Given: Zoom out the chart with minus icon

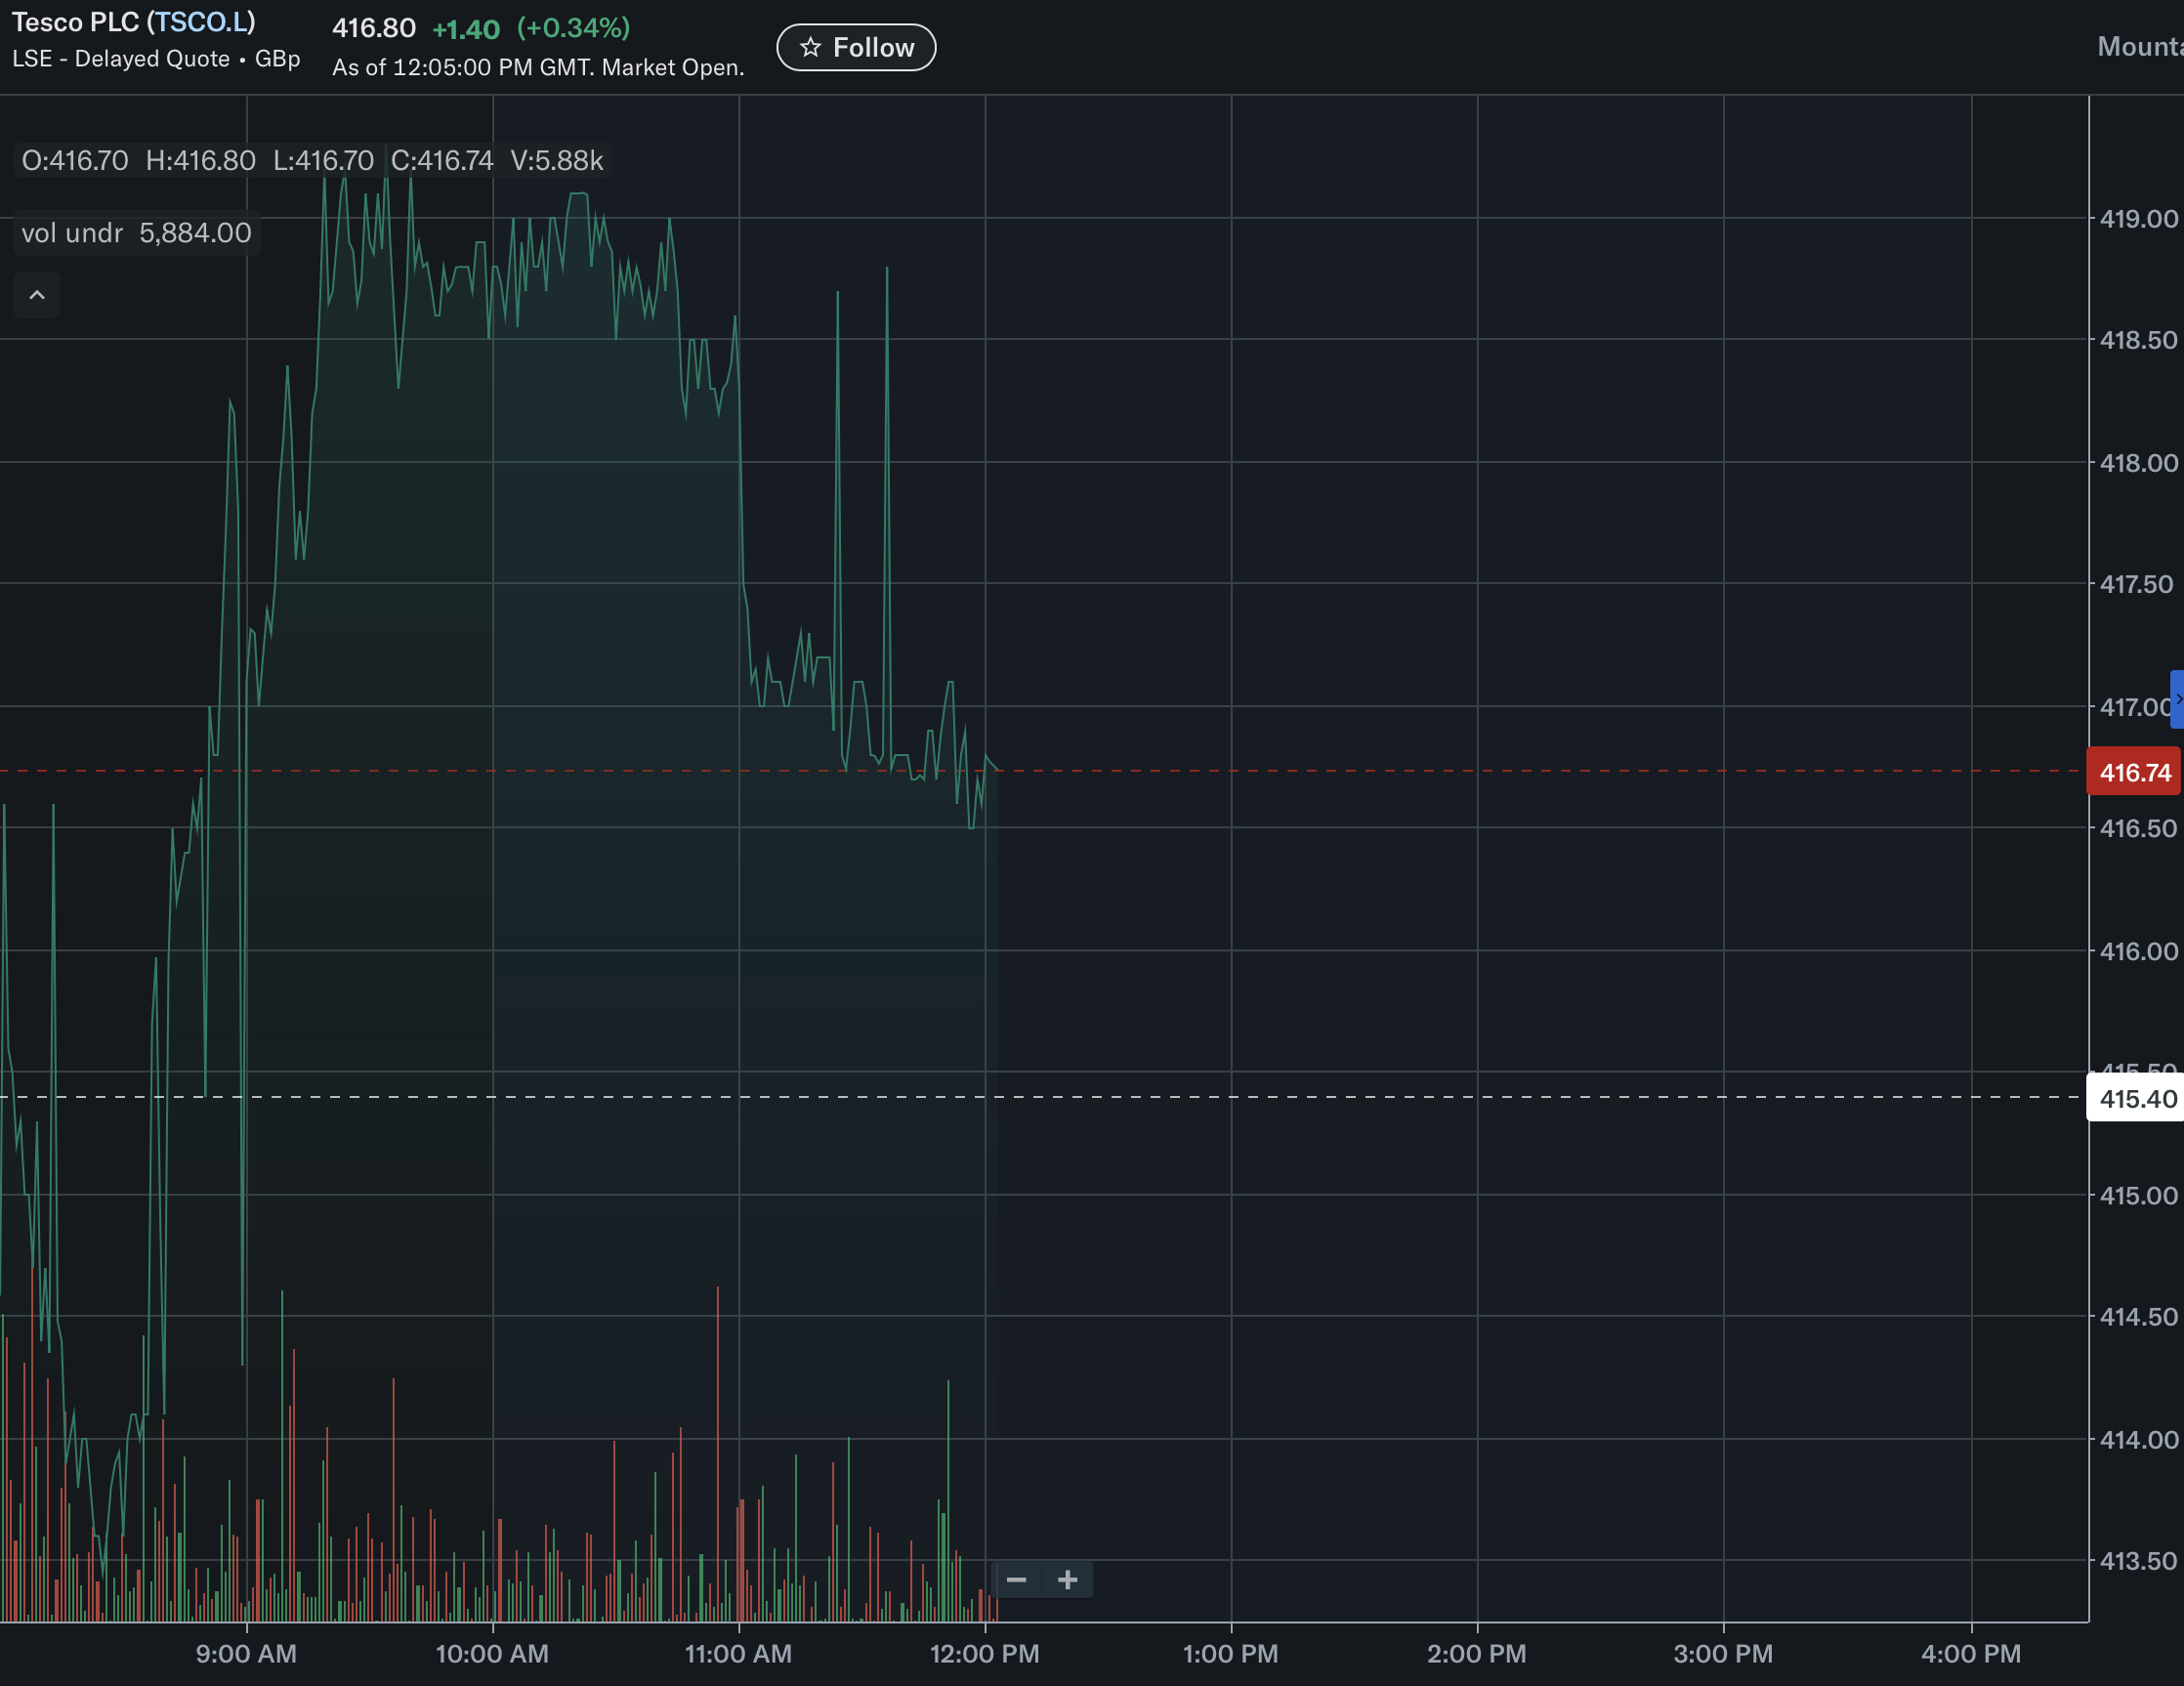Looking at the screenshot, I should click(1016, 1579).
